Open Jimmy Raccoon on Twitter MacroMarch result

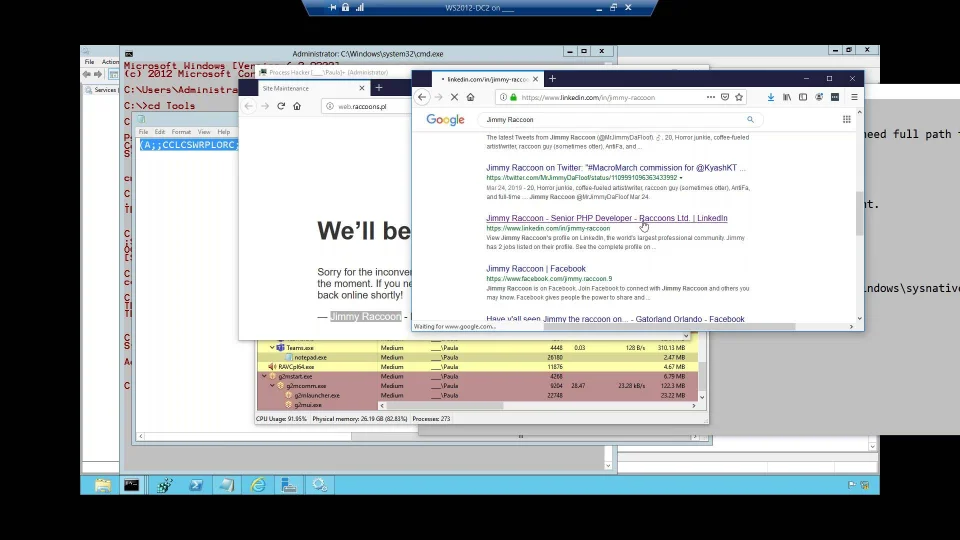pos(616,168)
